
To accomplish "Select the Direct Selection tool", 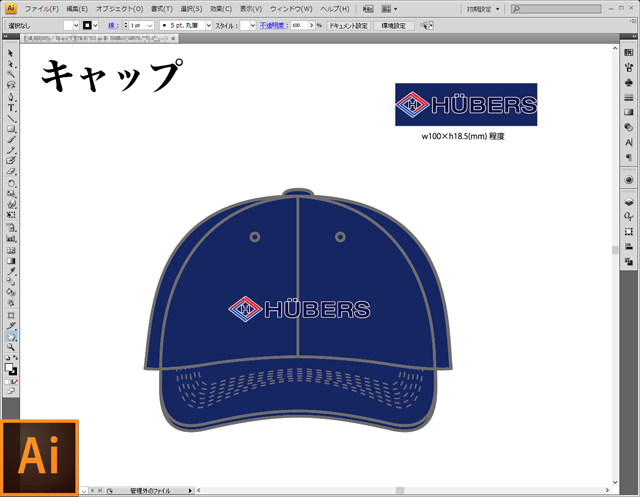I will (x=11, y=64).
